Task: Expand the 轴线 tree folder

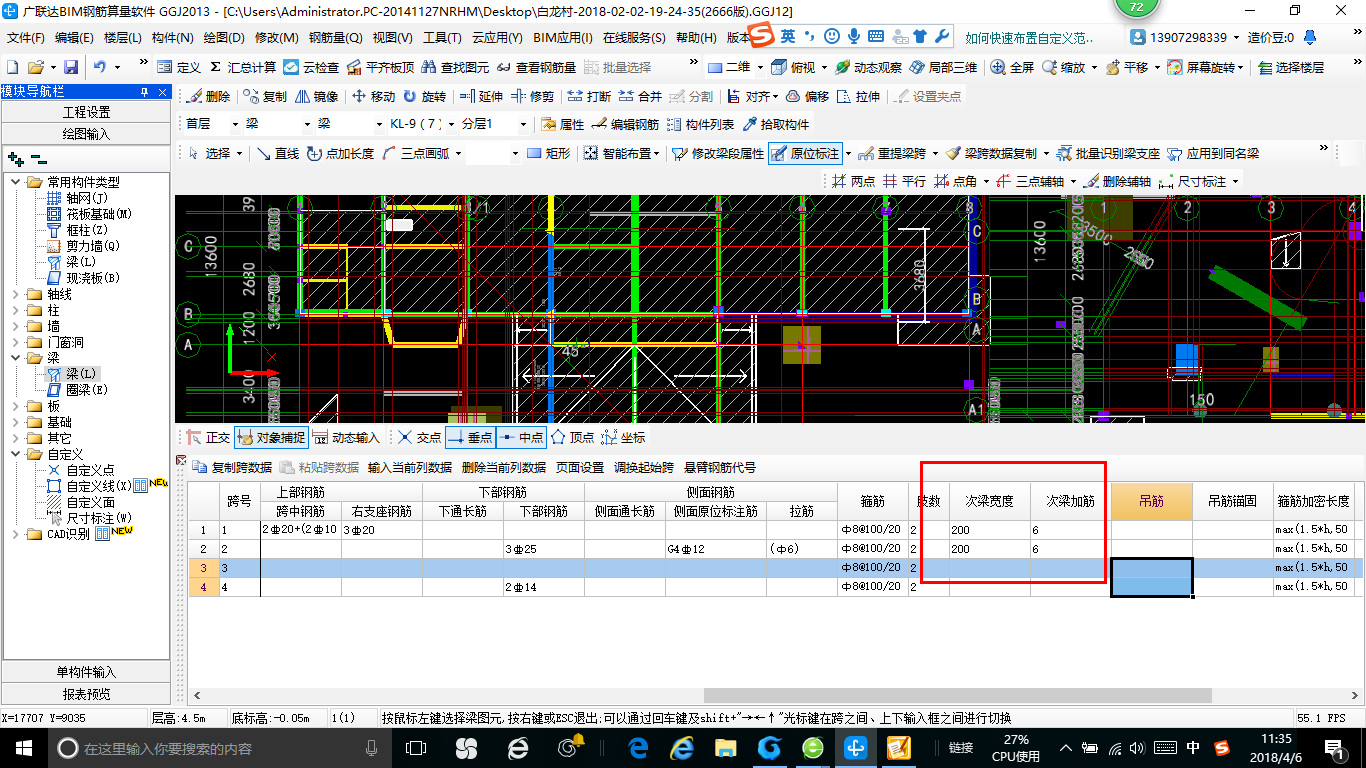Action: point(16,295)
